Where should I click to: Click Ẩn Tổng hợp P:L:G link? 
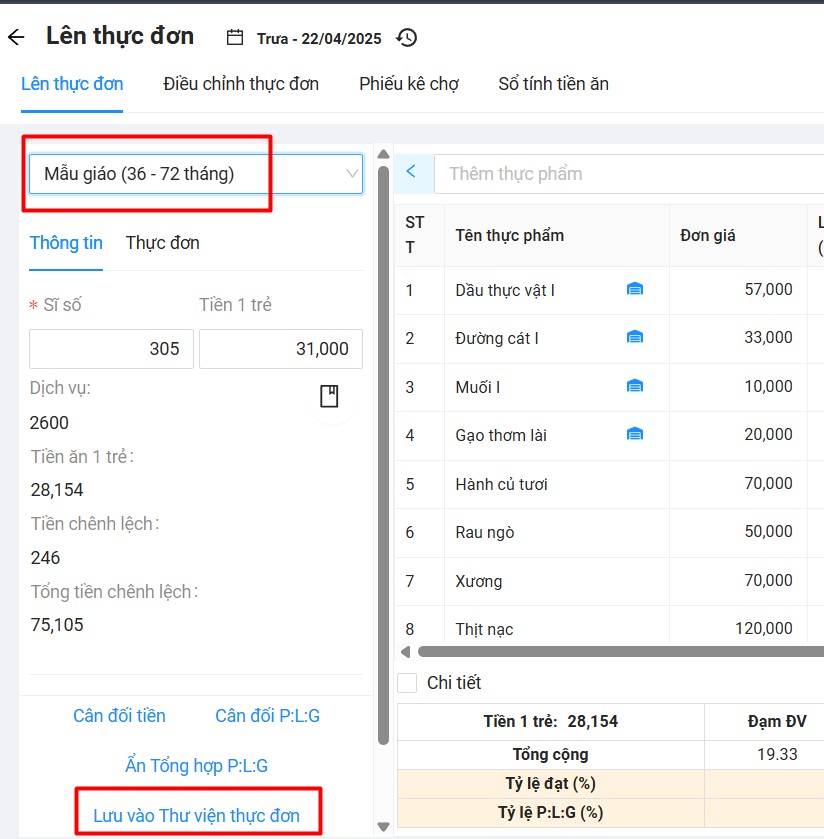coord(196,766)
